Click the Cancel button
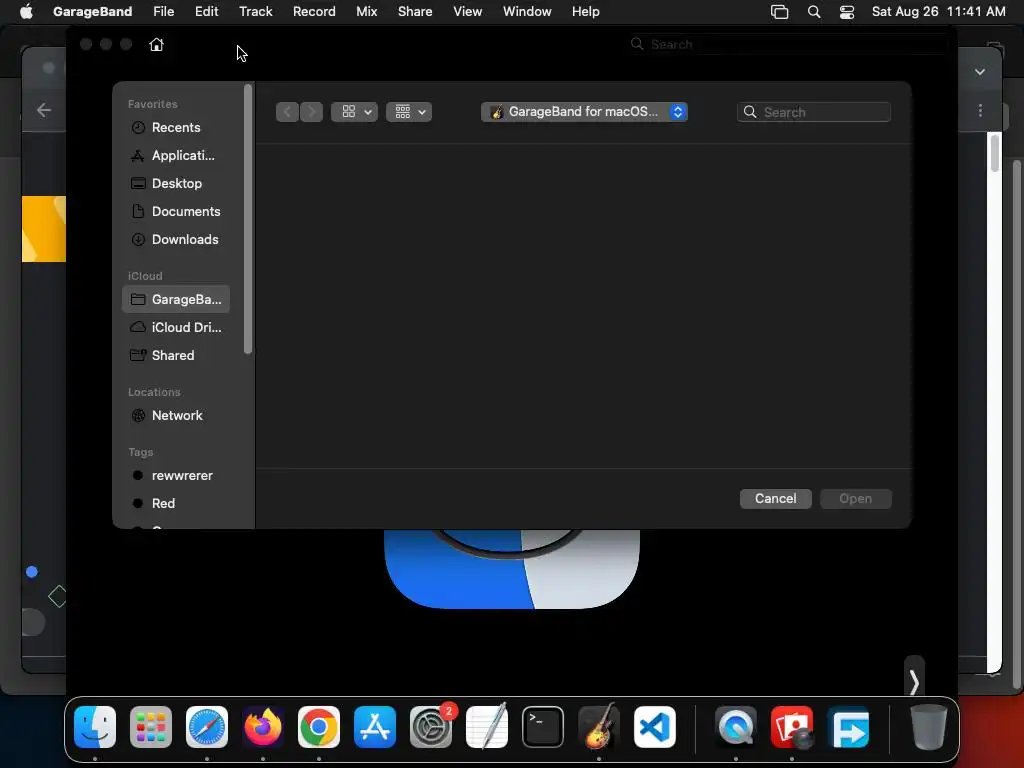1024x768 pixels. (x=776, y=499)
